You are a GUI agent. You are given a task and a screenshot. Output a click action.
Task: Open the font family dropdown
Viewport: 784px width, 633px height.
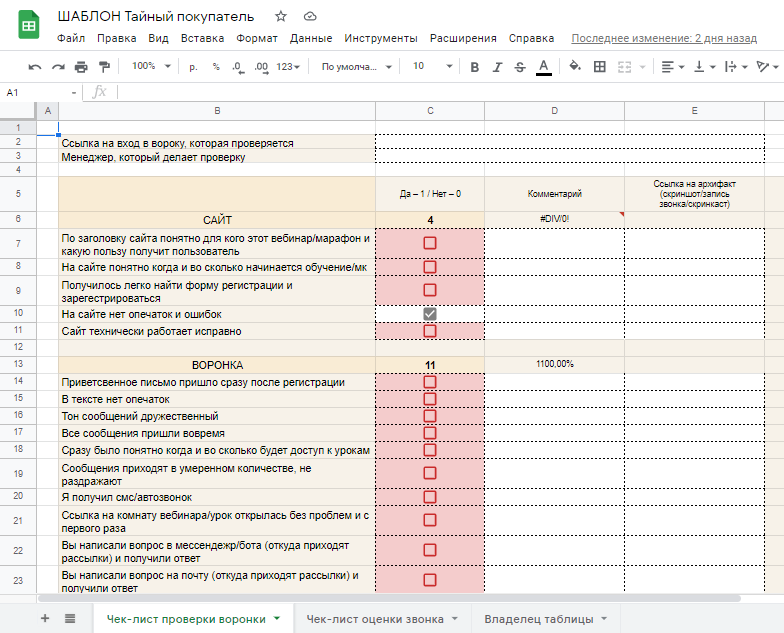click(356, 66)
